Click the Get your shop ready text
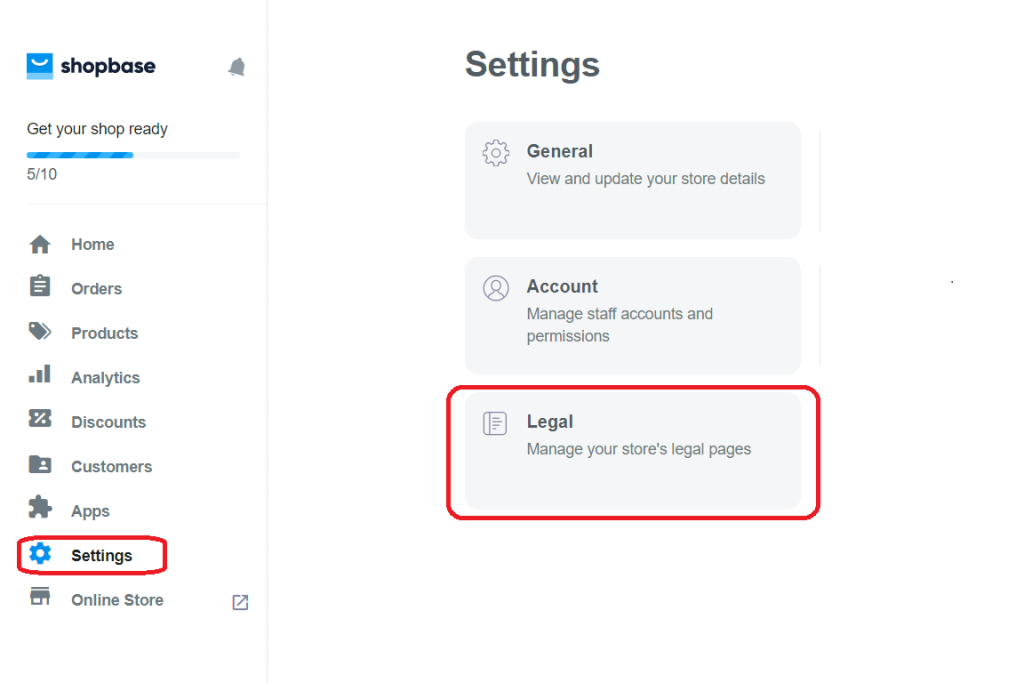The height and width of the screenshot is (683, 1024). [x=97, y=129]
